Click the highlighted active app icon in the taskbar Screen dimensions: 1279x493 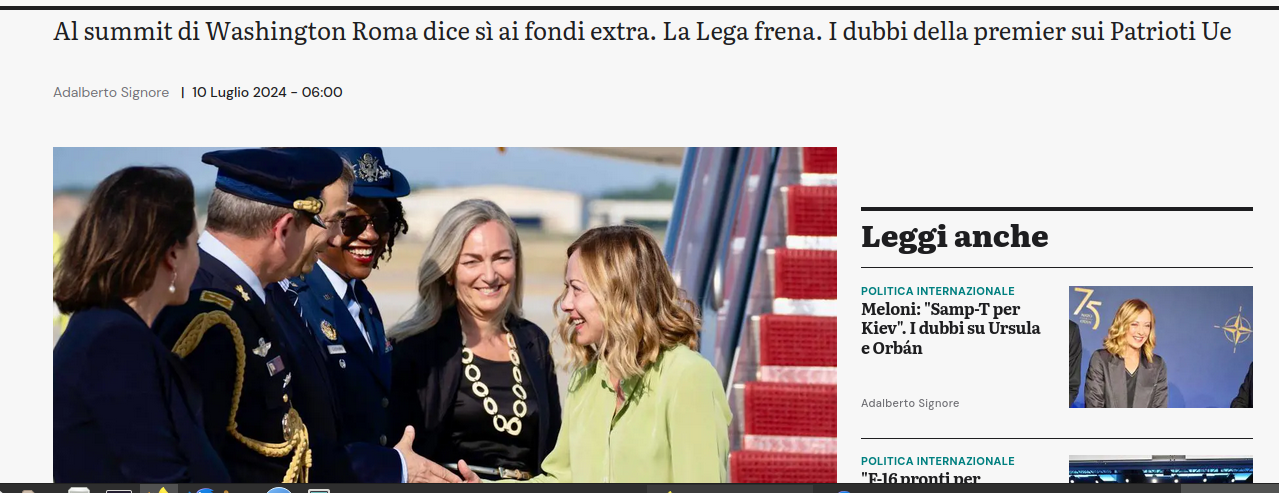[158, 489]
